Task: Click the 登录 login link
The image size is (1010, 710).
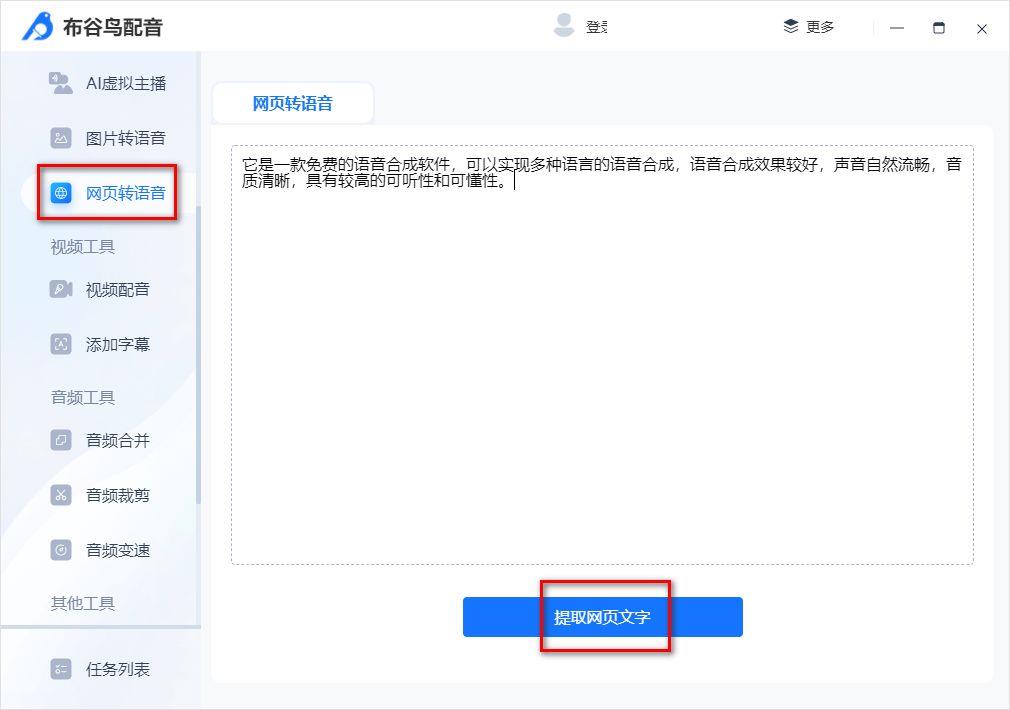Action: pos(597,28)
